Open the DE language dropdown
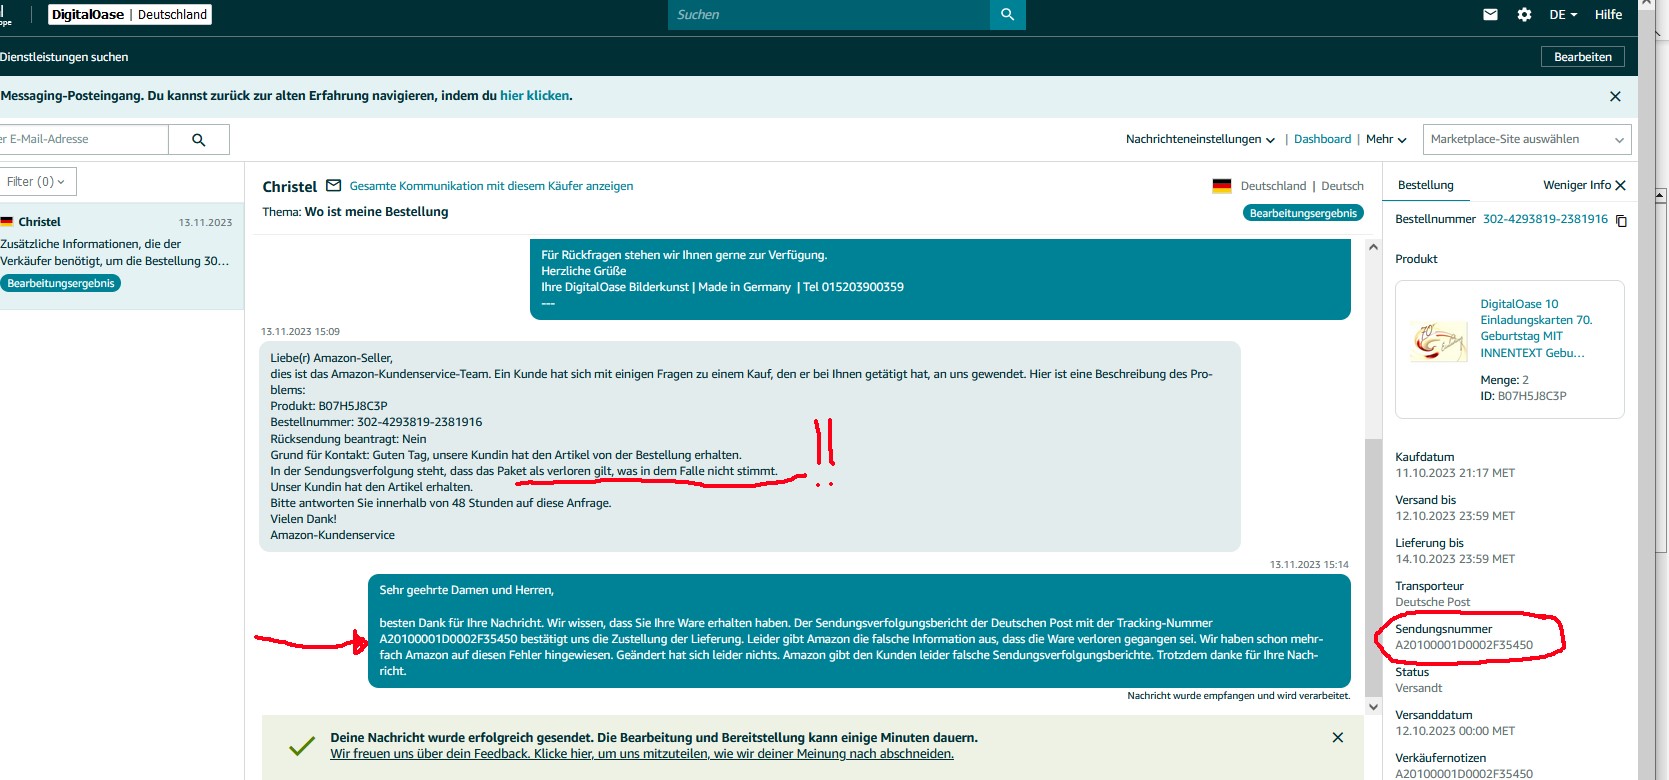Image resolution: width=1669 pixels, height=780 pixels. [x=1563, y=15]
